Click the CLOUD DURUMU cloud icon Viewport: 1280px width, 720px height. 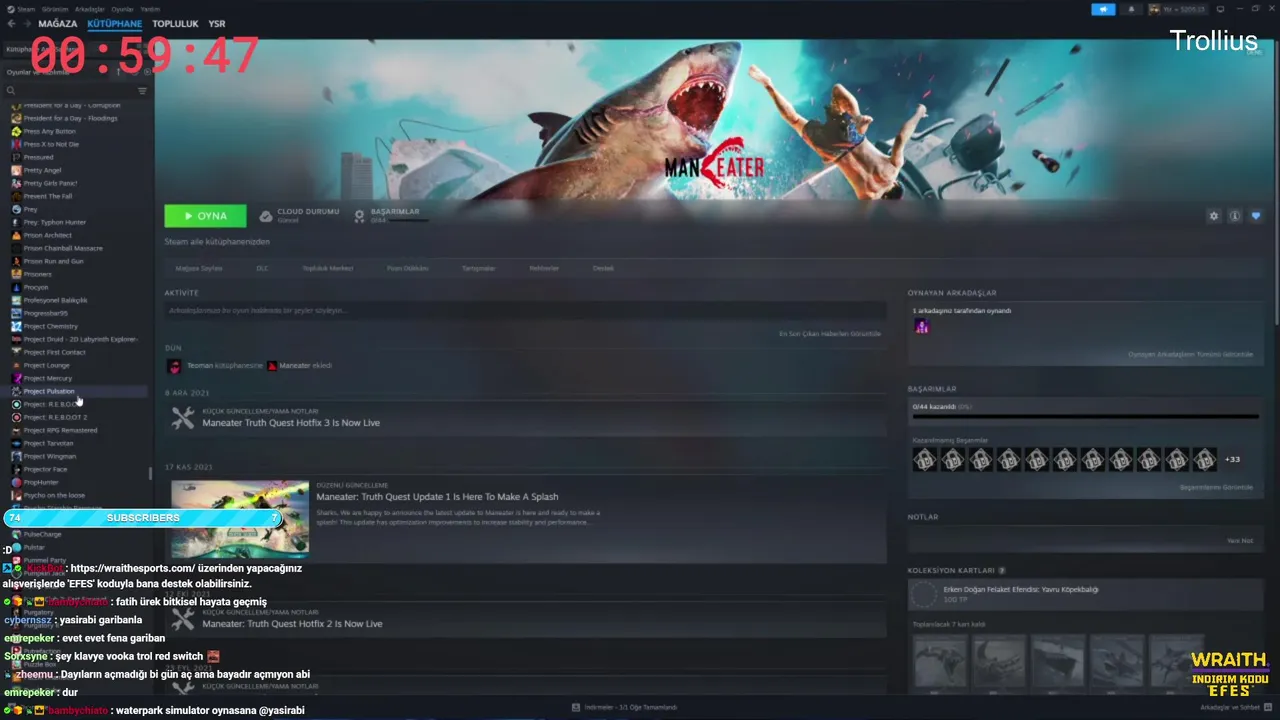[266, 216]
